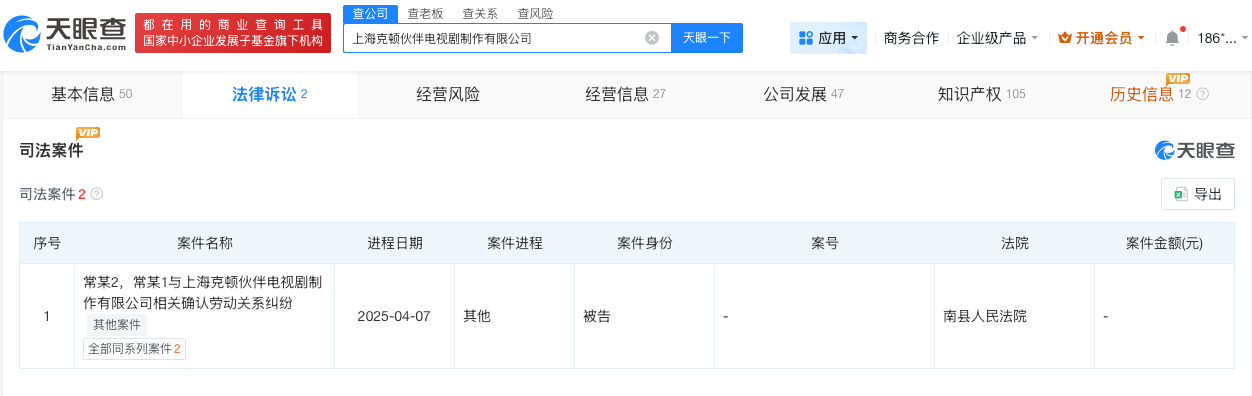Switch to the 经营信息 tab
This screenshot has height=396, width=1252.
625,94
